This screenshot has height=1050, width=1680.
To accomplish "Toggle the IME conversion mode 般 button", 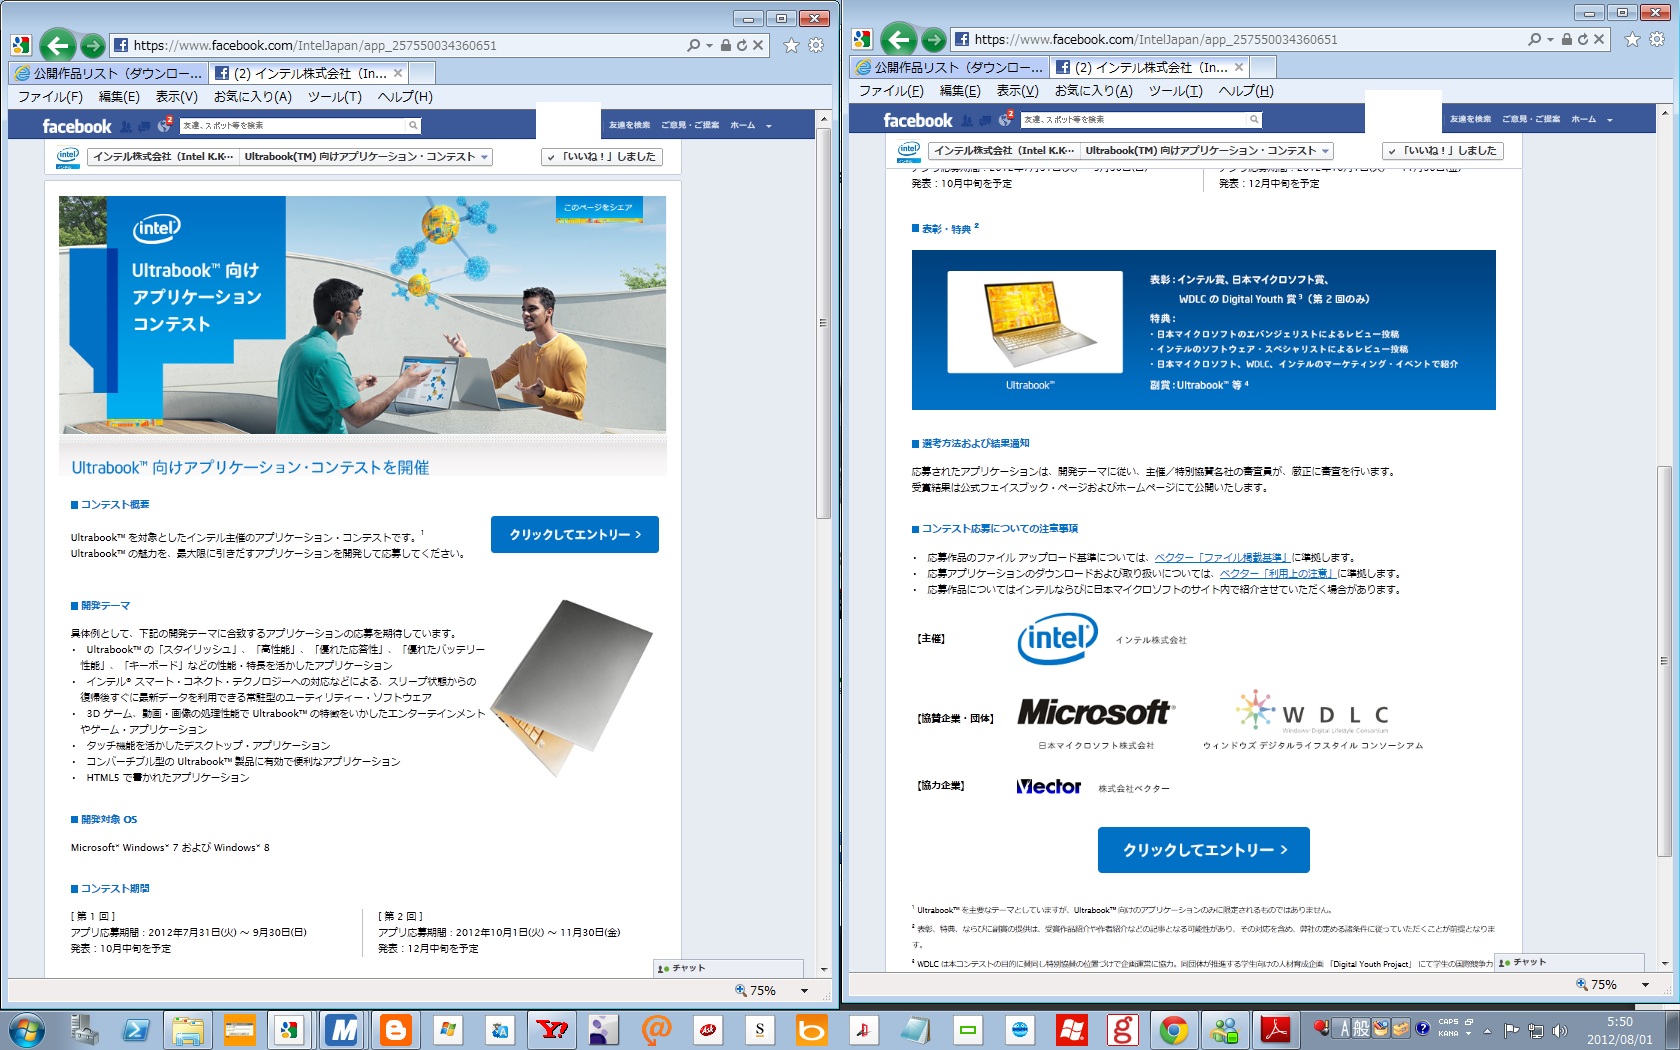I will coord(1361,1028).
